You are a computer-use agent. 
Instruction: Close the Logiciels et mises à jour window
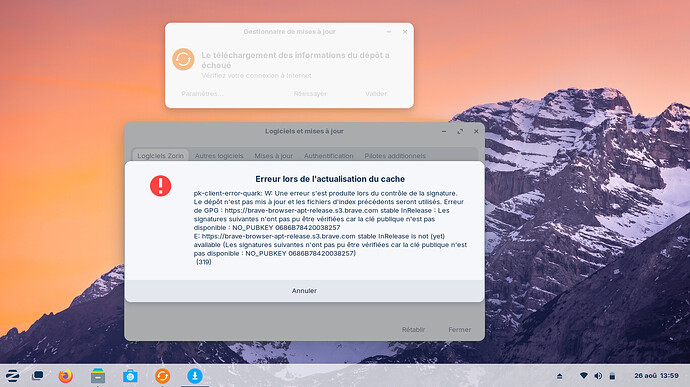point(476,131)
